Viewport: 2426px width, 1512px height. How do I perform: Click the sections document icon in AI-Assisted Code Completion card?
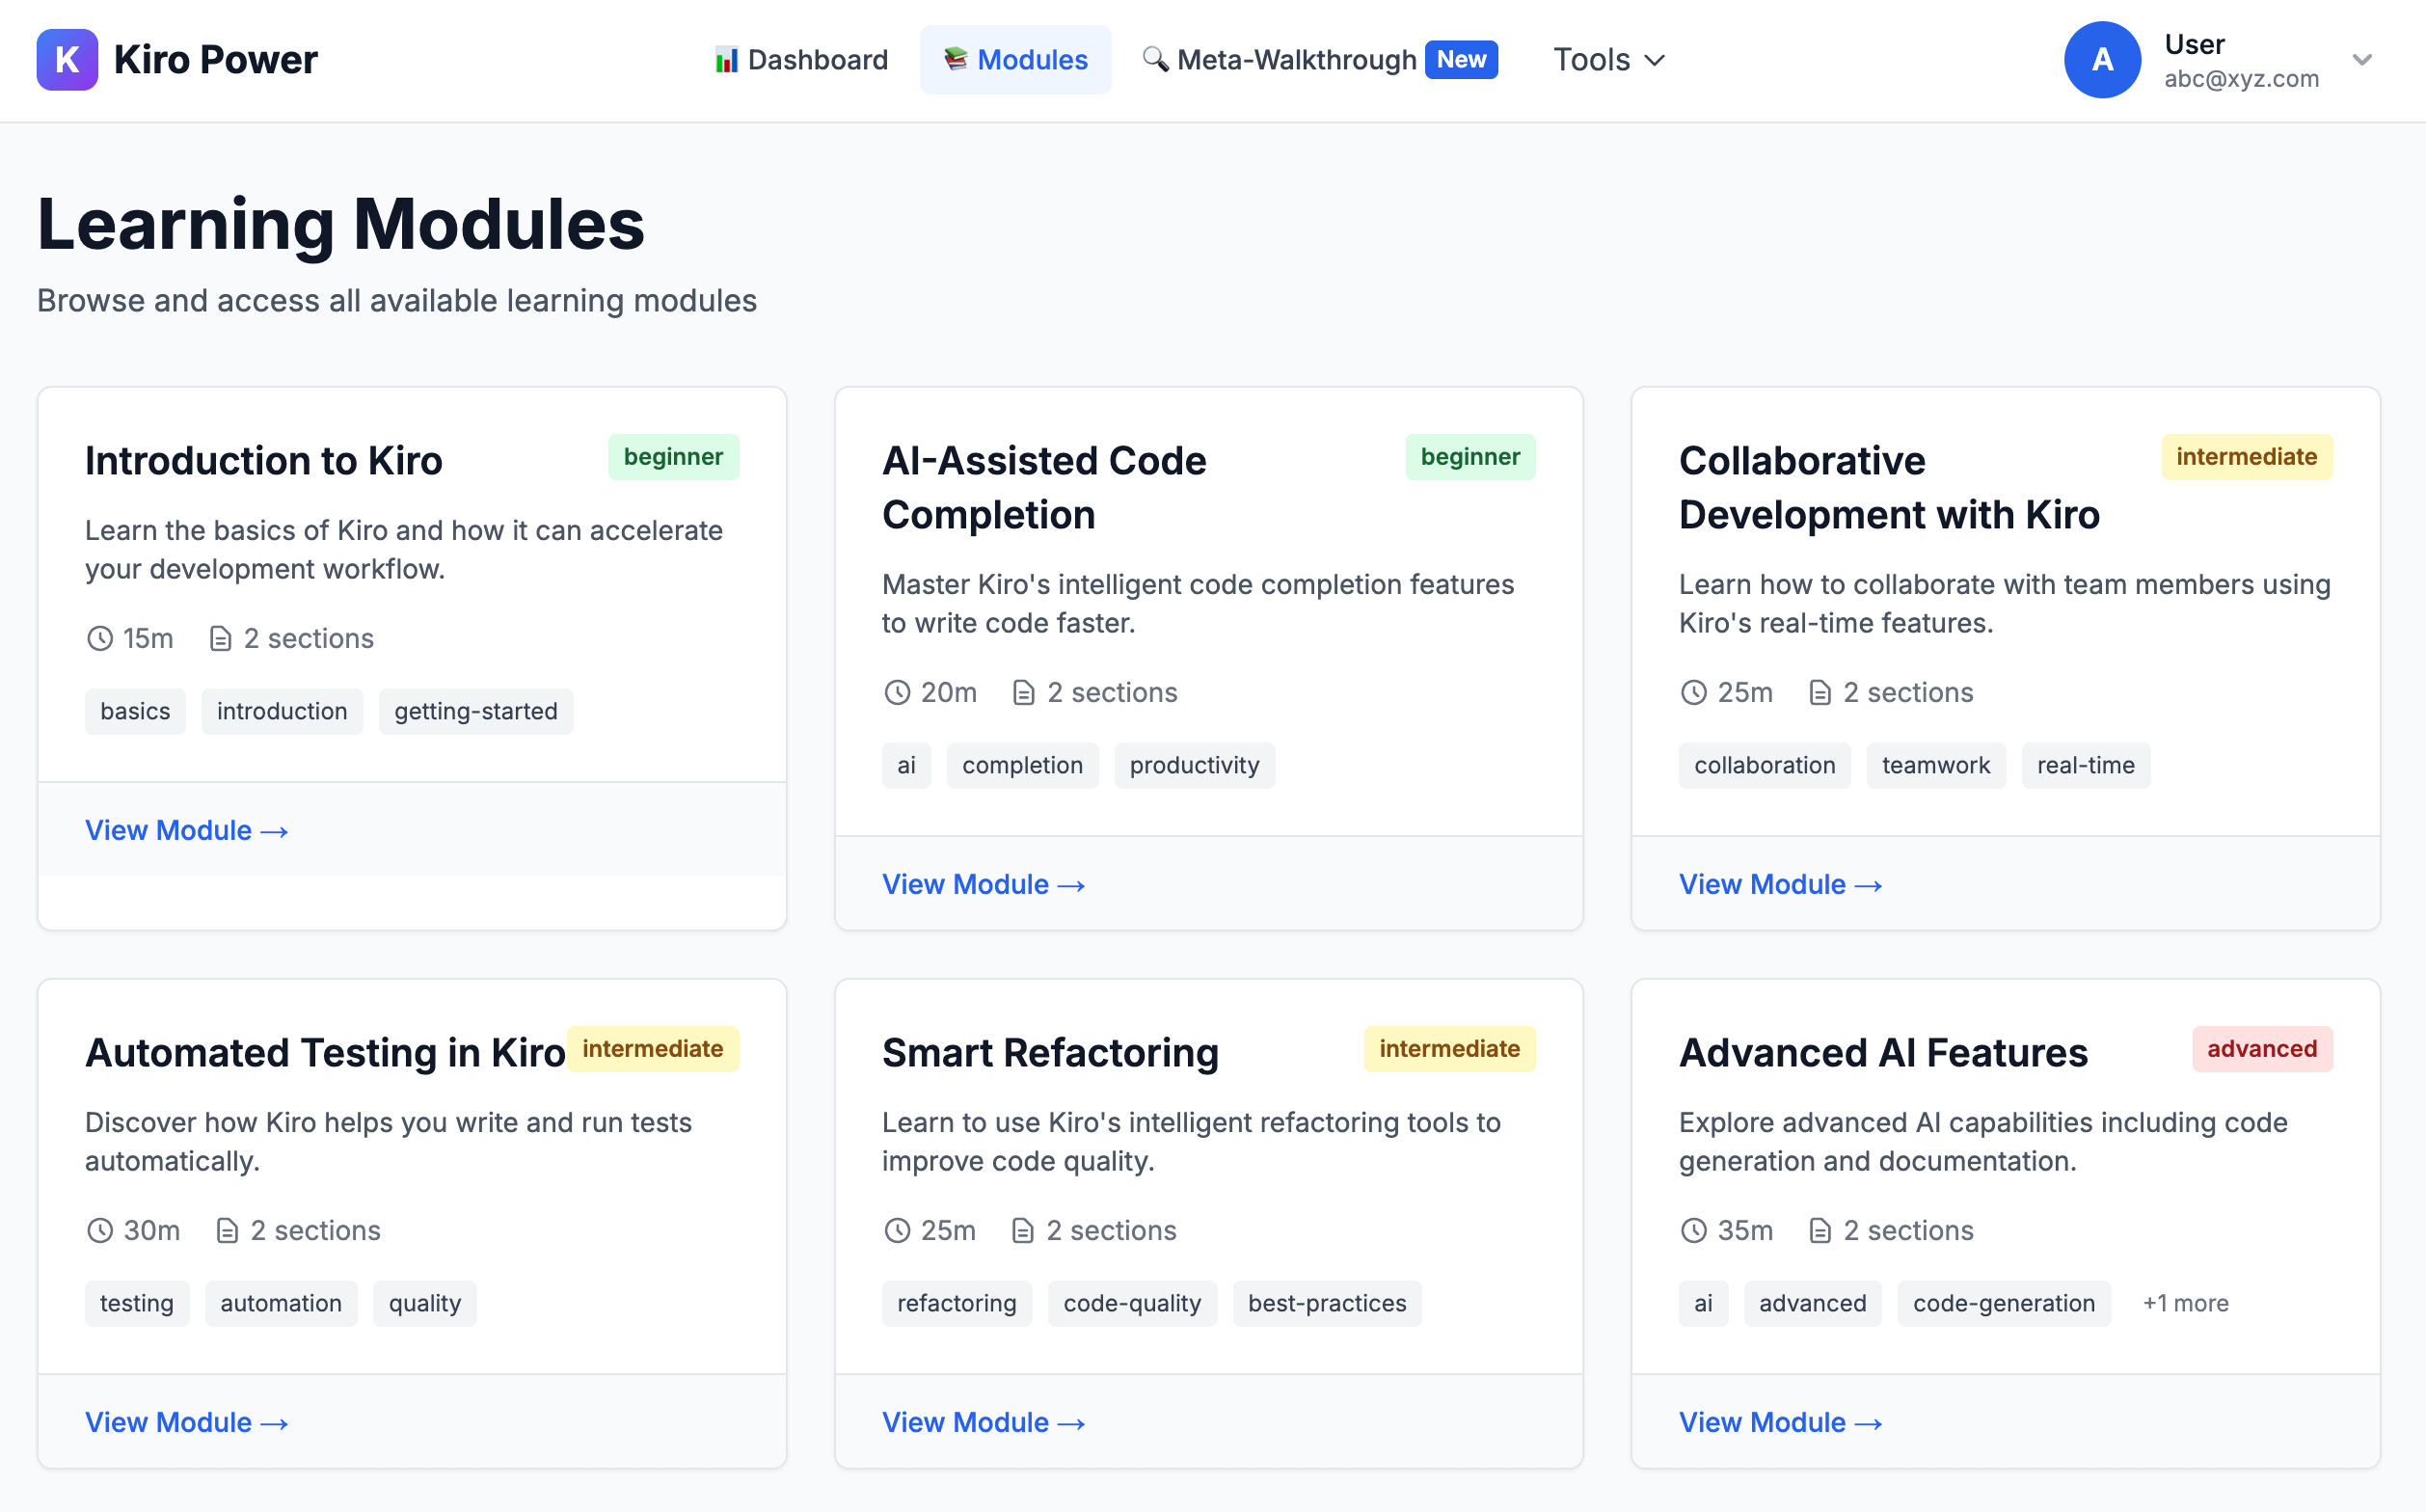tap(1023, 692)
